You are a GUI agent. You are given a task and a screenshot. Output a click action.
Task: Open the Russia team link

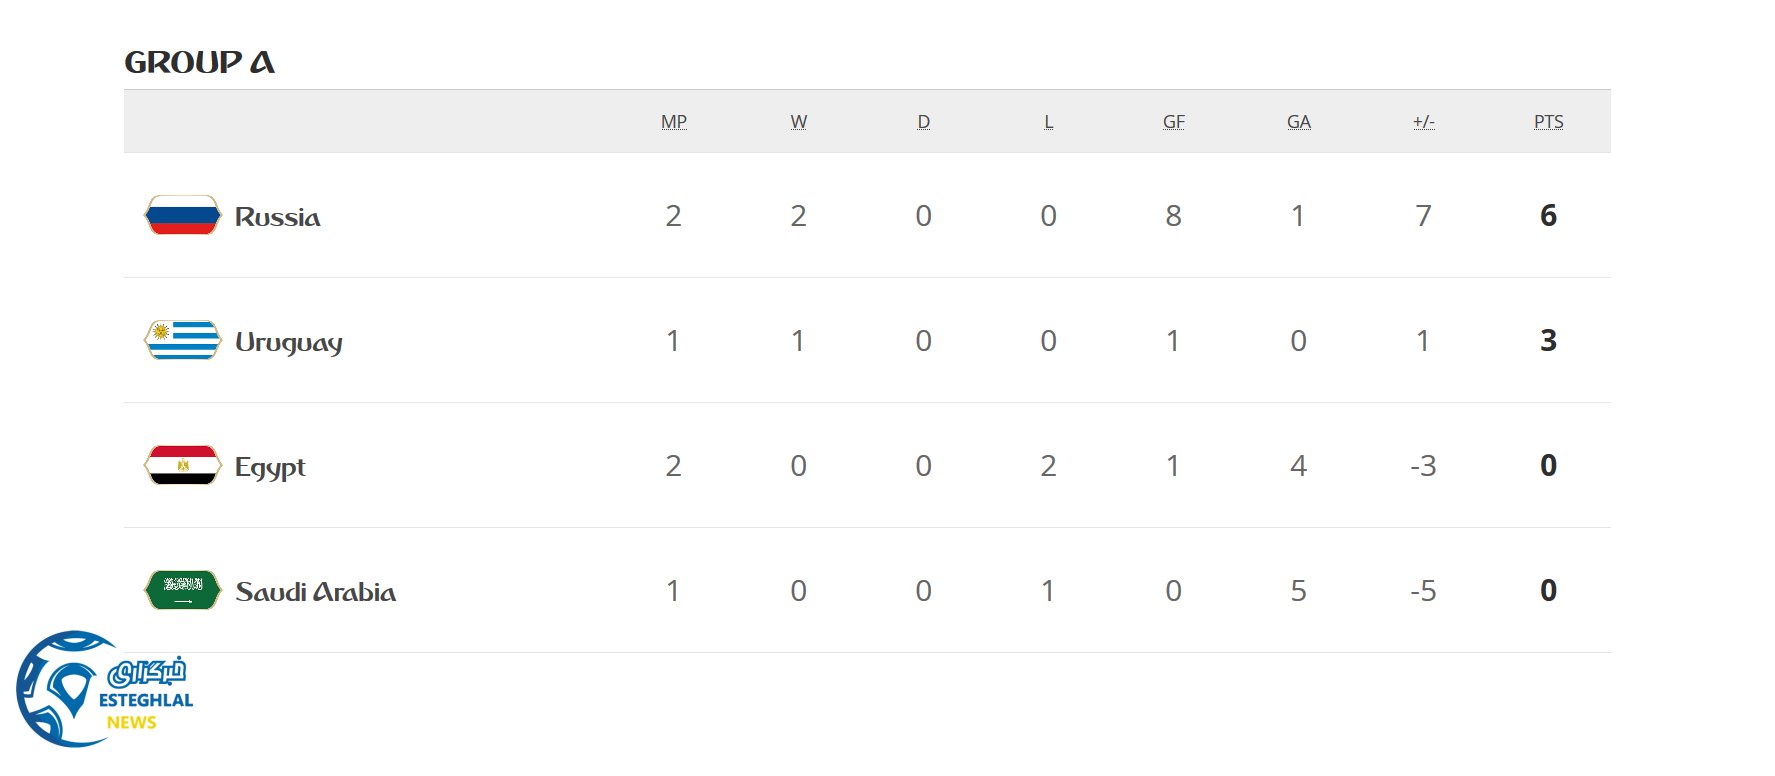tap(277, 216)
